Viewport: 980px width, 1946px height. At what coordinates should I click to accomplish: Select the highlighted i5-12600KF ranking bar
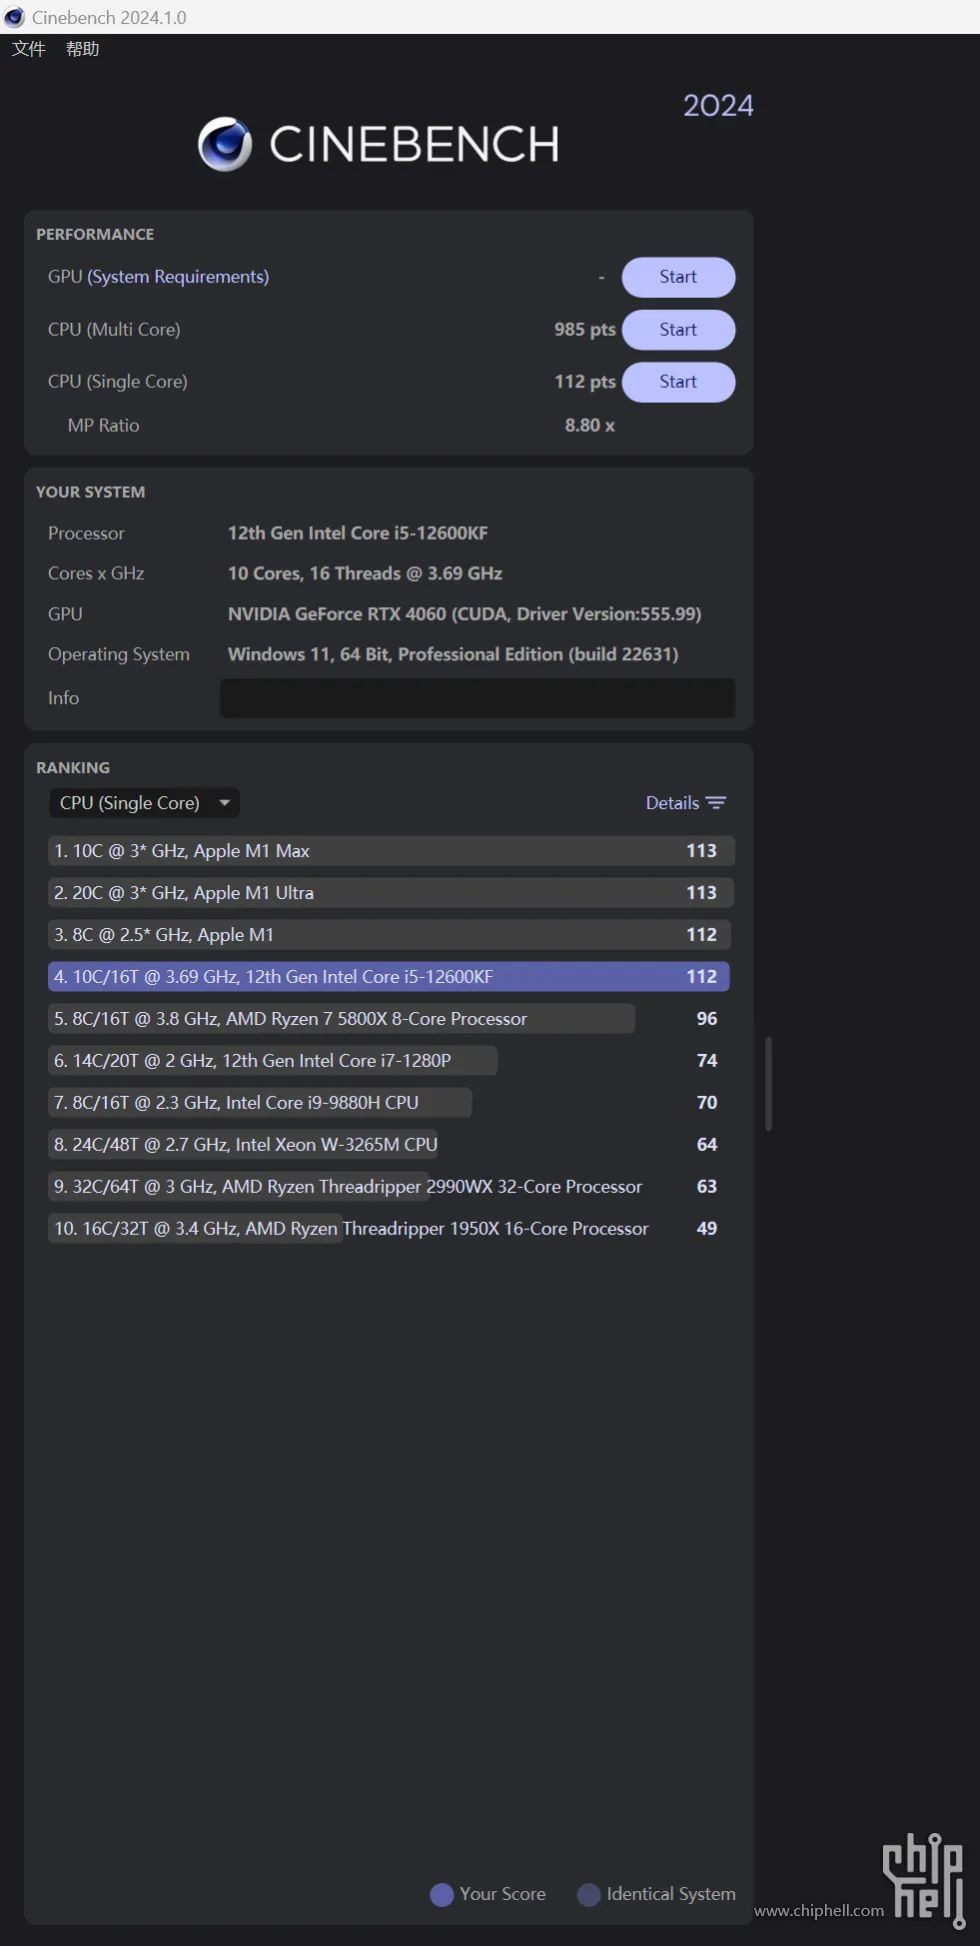coord(388,977)
